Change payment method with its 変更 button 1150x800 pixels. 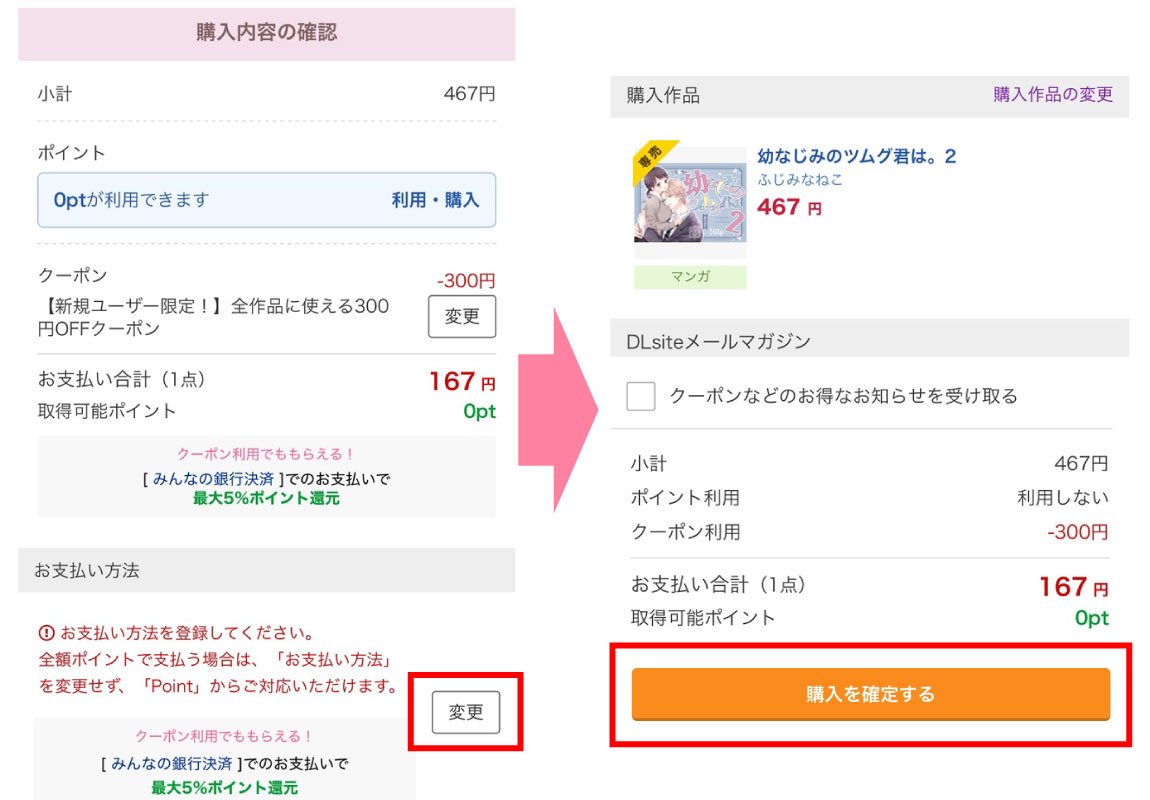pyautogui.click(x=466, y=712)
